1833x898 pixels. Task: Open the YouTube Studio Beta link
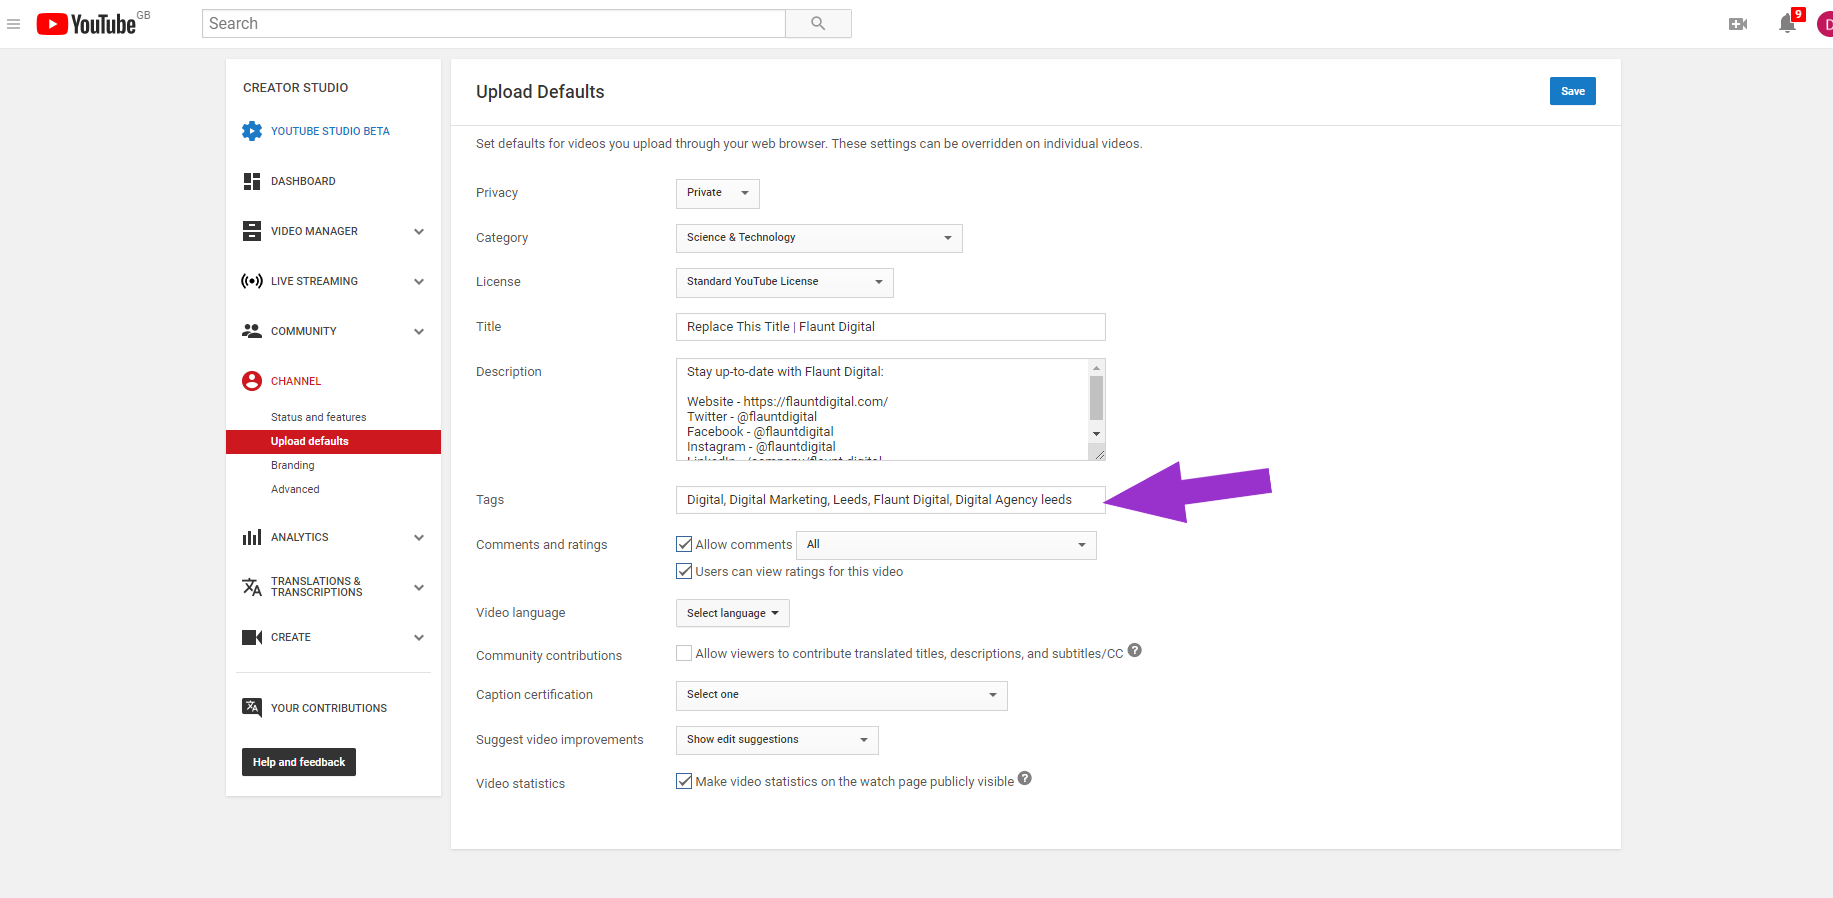point(330,131)
